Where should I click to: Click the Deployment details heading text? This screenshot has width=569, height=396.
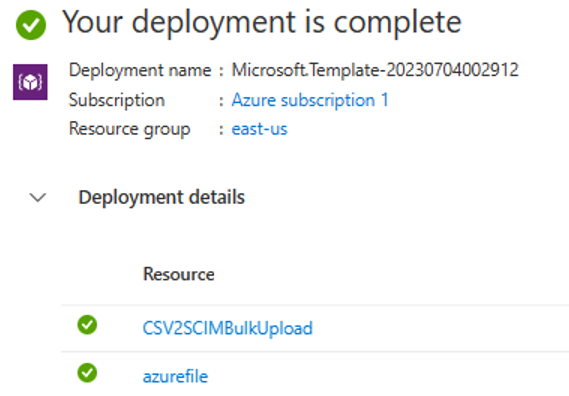[x=162, y=197]
